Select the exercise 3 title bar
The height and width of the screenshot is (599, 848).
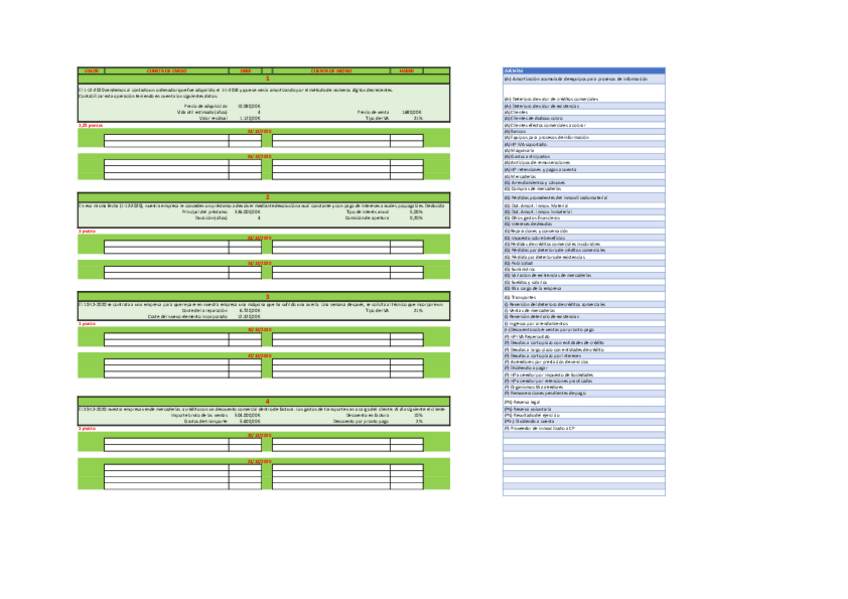(x=265, y=296)
